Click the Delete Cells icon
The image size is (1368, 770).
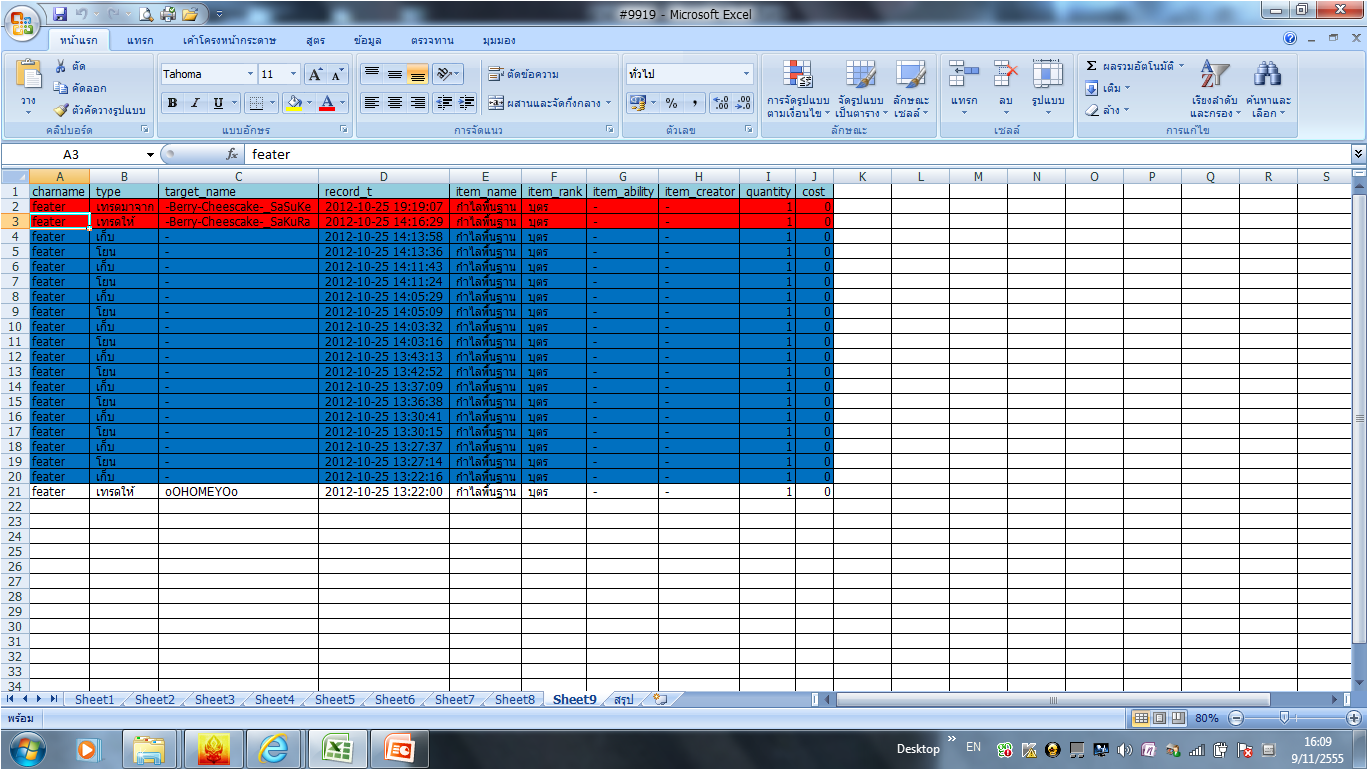point(1005,75)
